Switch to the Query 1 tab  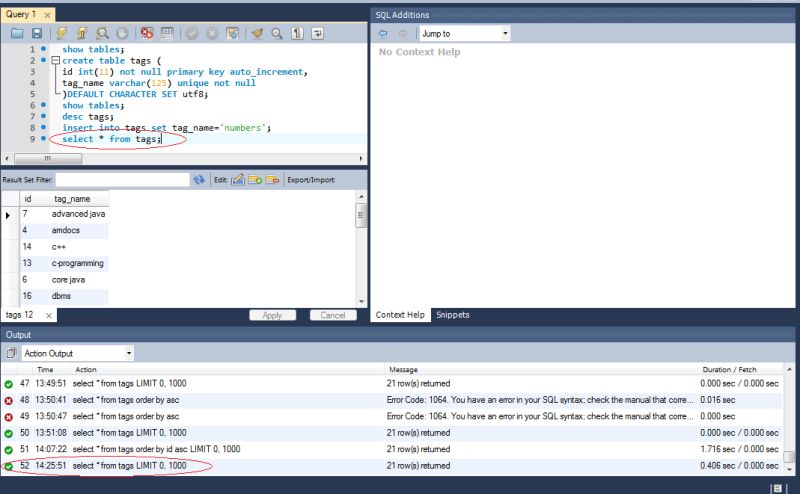point(21,14)
